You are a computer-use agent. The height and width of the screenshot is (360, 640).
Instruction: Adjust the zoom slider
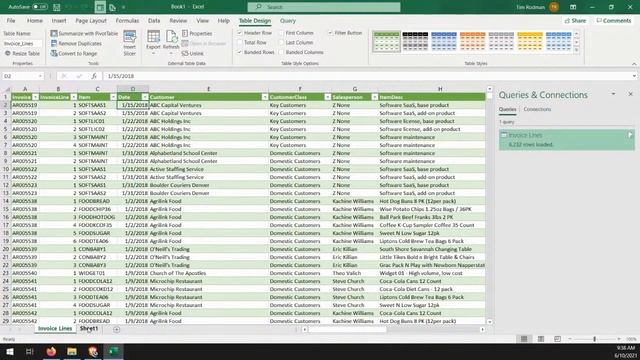pyautogui.click(x=594, y=339)
